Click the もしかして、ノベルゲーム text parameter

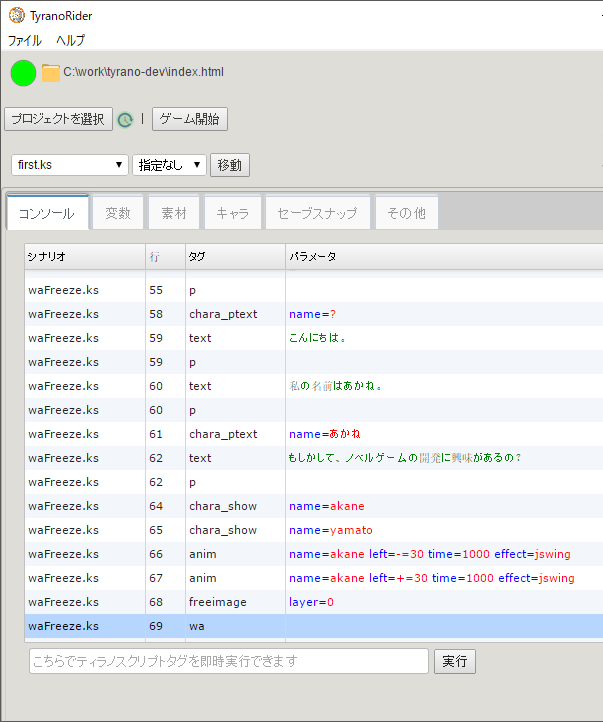[405, 458]
